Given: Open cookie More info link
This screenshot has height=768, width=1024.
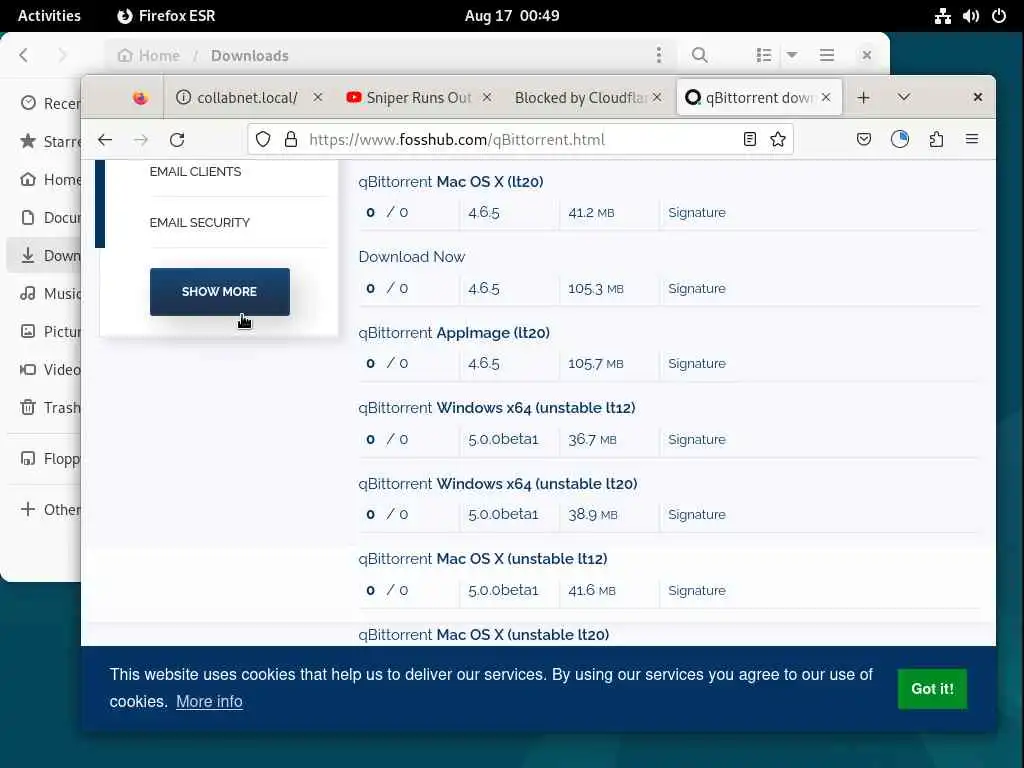Looking at the screenshot, I should coord(209,701).
